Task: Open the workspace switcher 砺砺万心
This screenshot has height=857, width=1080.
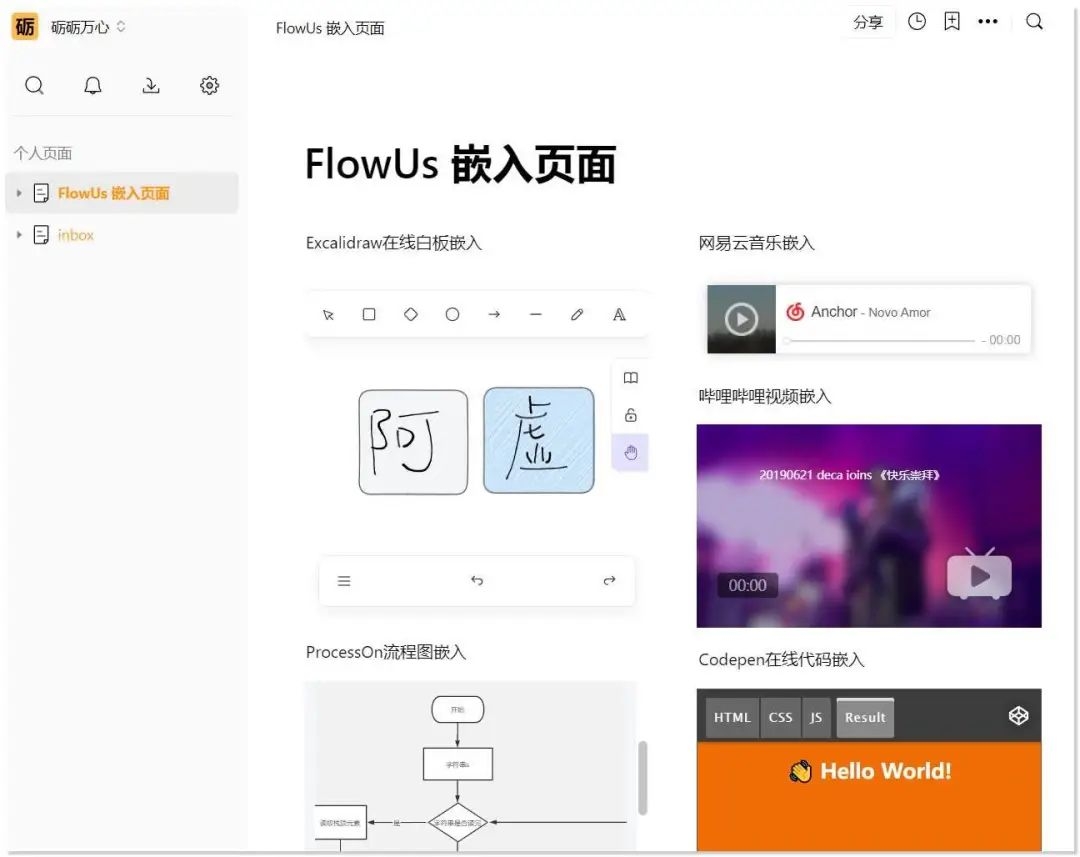Action: (x=87, y=28)
